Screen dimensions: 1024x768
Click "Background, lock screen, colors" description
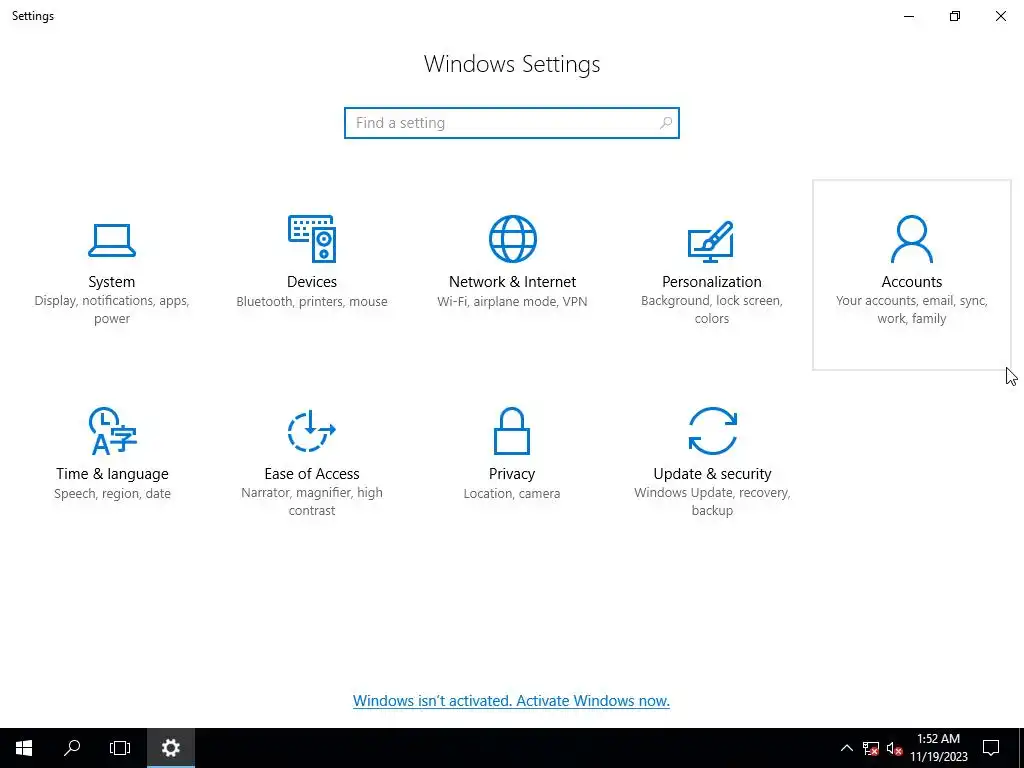point(712,310)
